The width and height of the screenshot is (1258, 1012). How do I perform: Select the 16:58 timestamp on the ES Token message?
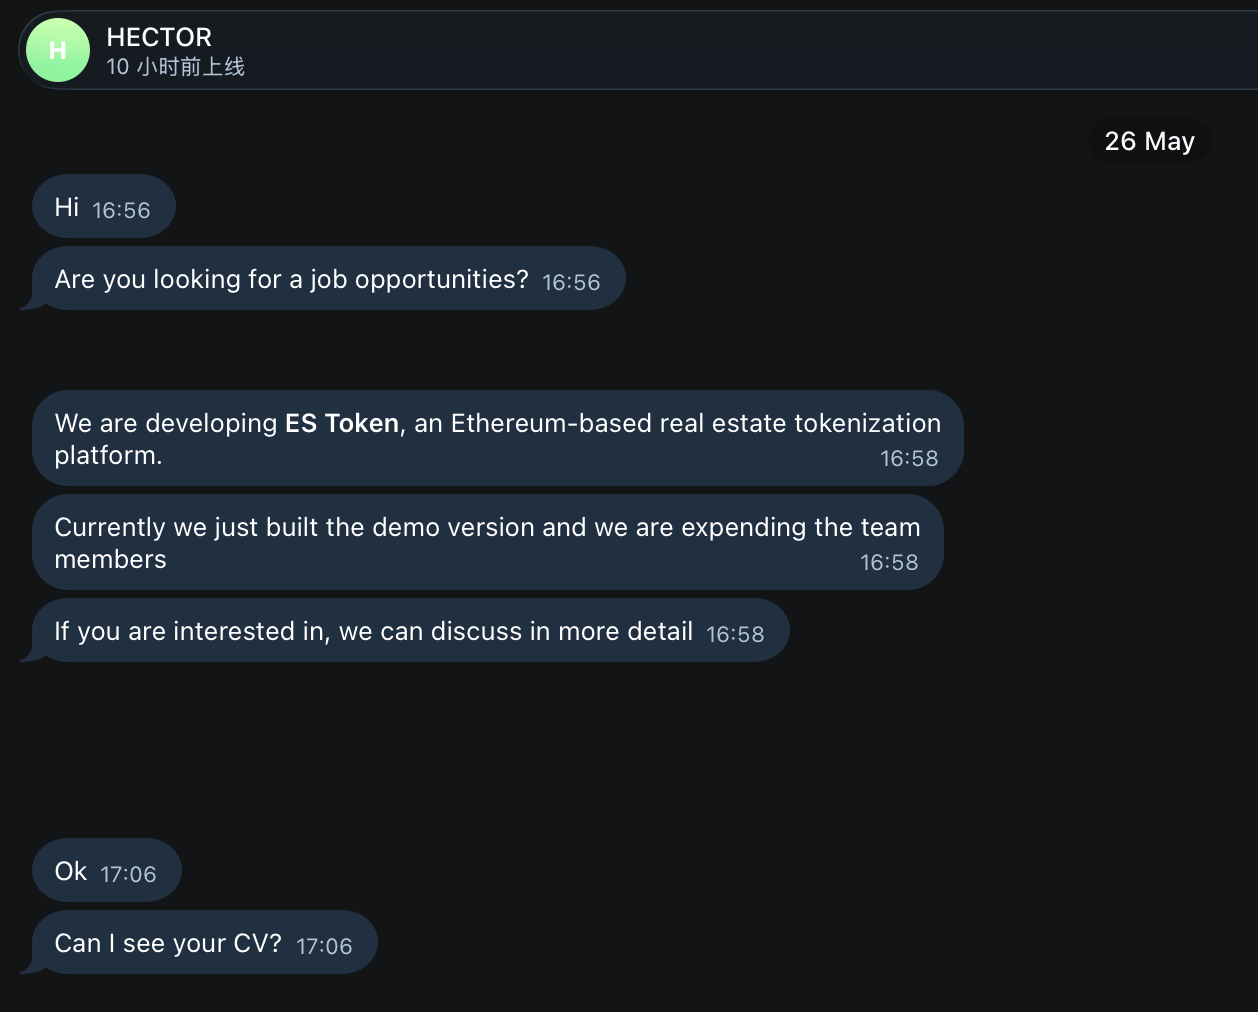point(909,458)
